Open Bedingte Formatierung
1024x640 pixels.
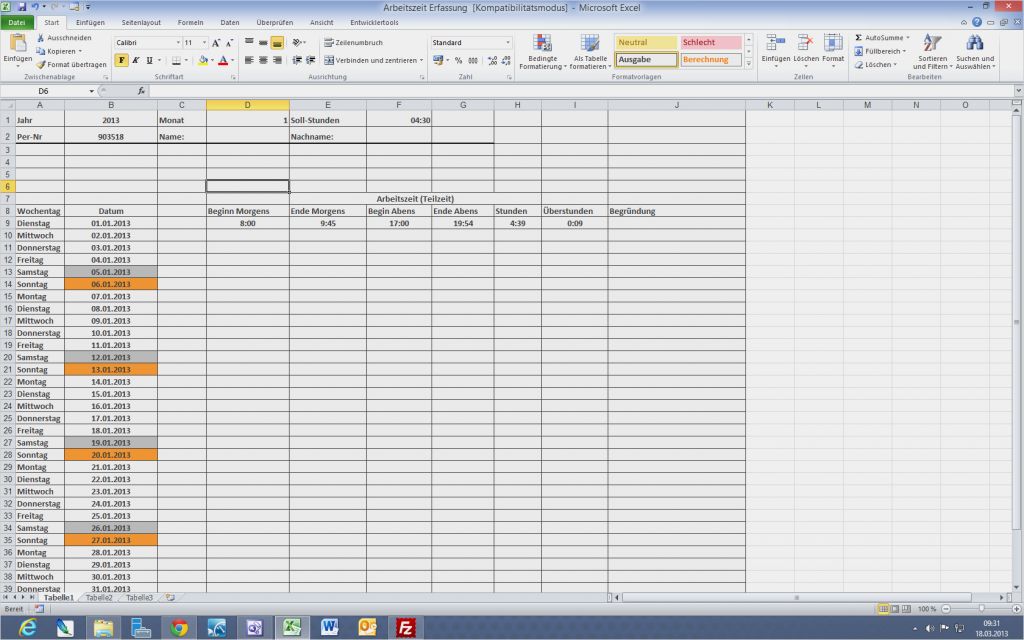(x=541, y=50)
